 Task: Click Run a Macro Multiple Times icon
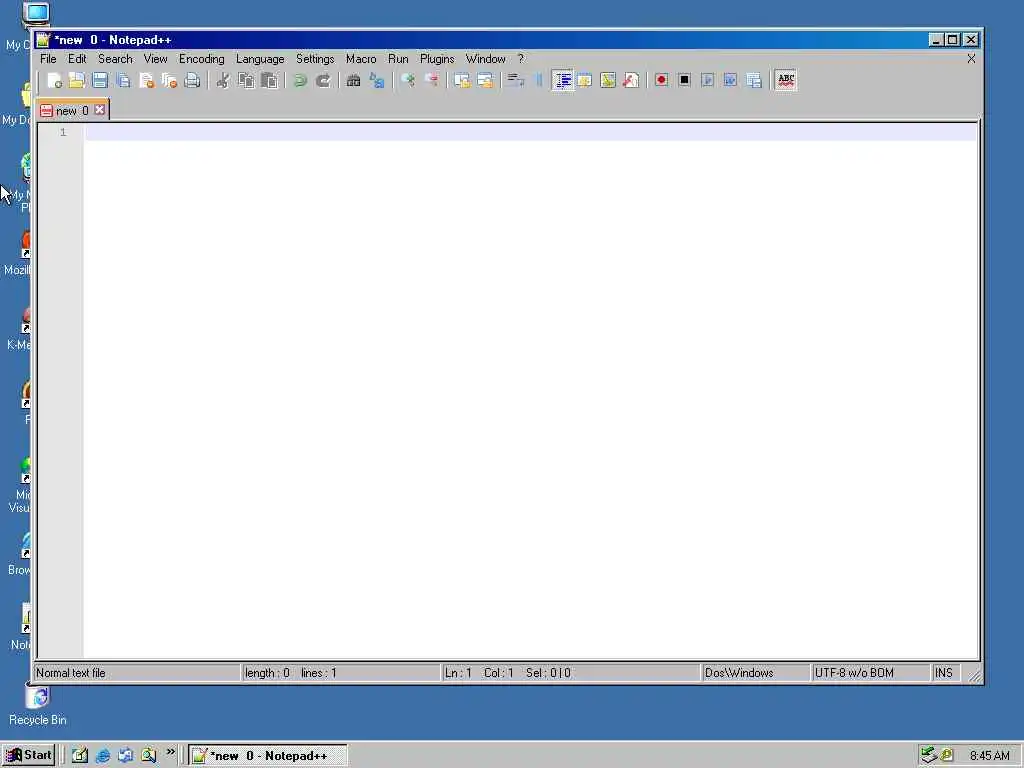730,80
